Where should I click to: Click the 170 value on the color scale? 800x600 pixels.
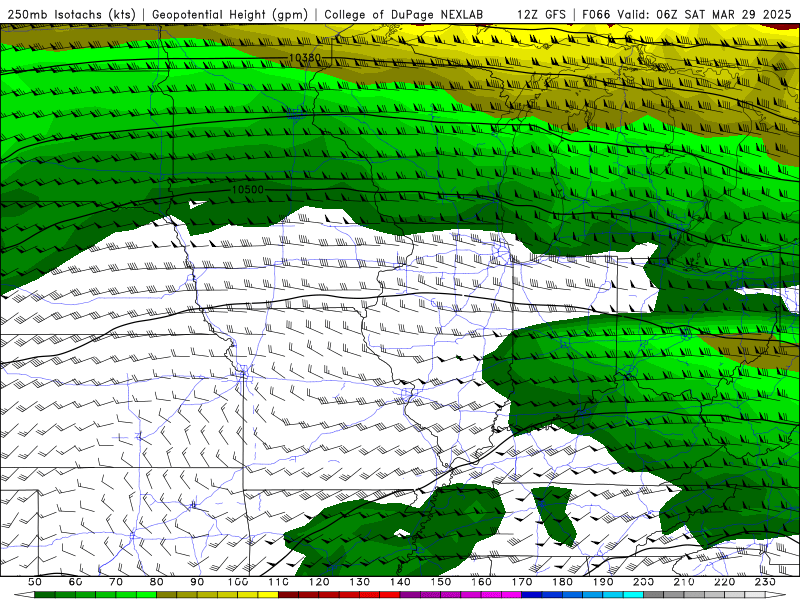tap(522, 582)
